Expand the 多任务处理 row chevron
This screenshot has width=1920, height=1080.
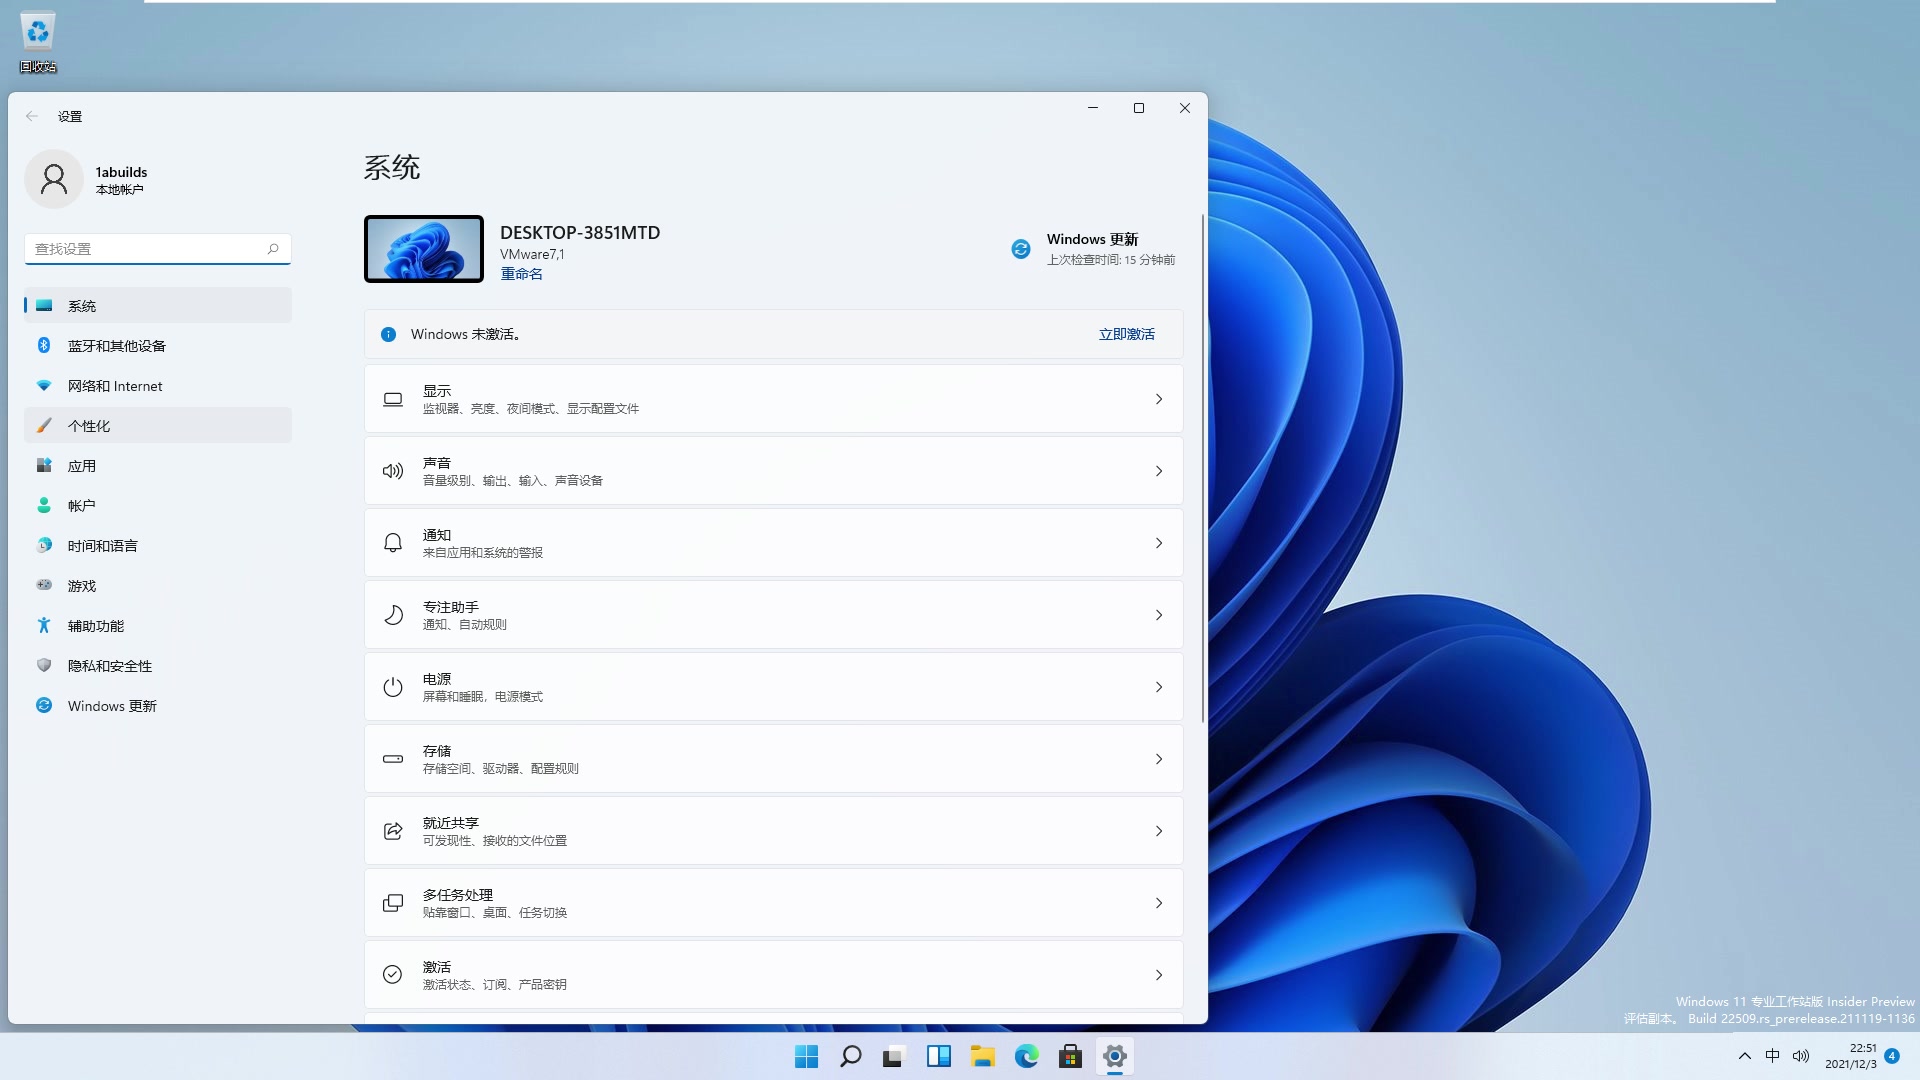[1159, 903]
